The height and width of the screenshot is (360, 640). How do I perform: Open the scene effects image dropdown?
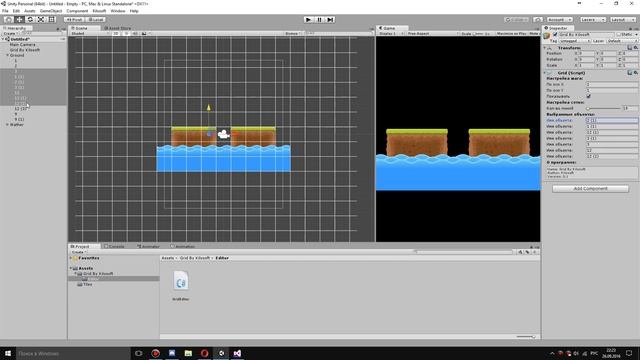pyautogui.click(x=145, y=33)
